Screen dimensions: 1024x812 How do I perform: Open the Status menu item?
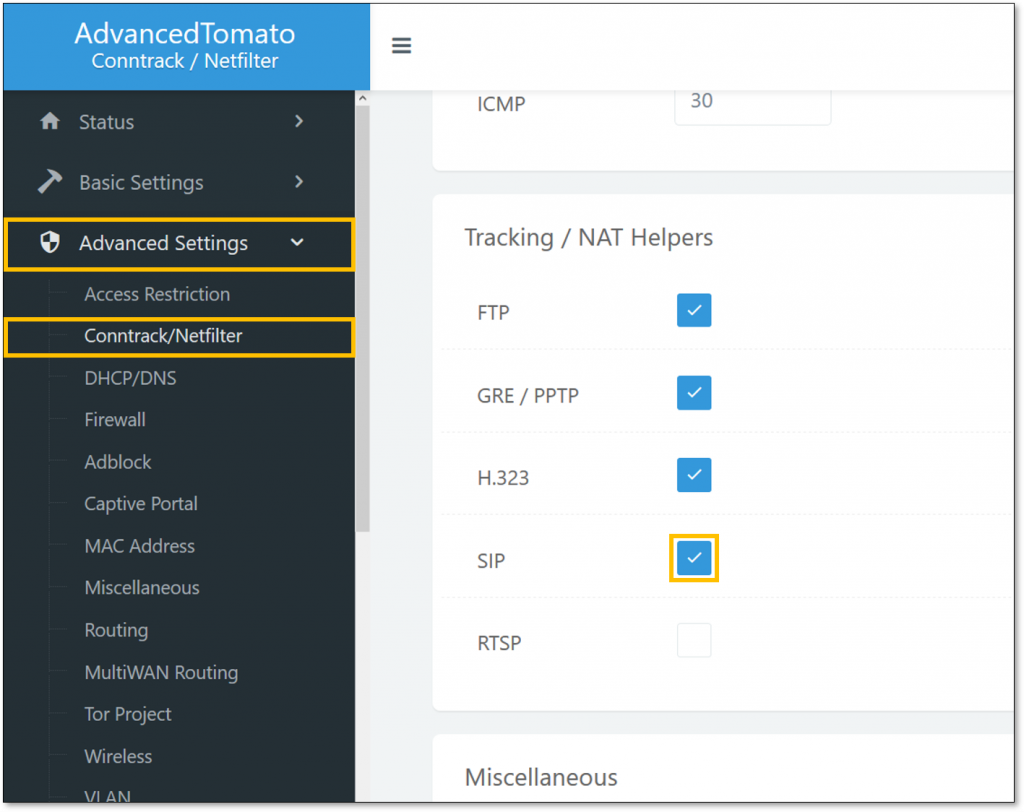180,122
